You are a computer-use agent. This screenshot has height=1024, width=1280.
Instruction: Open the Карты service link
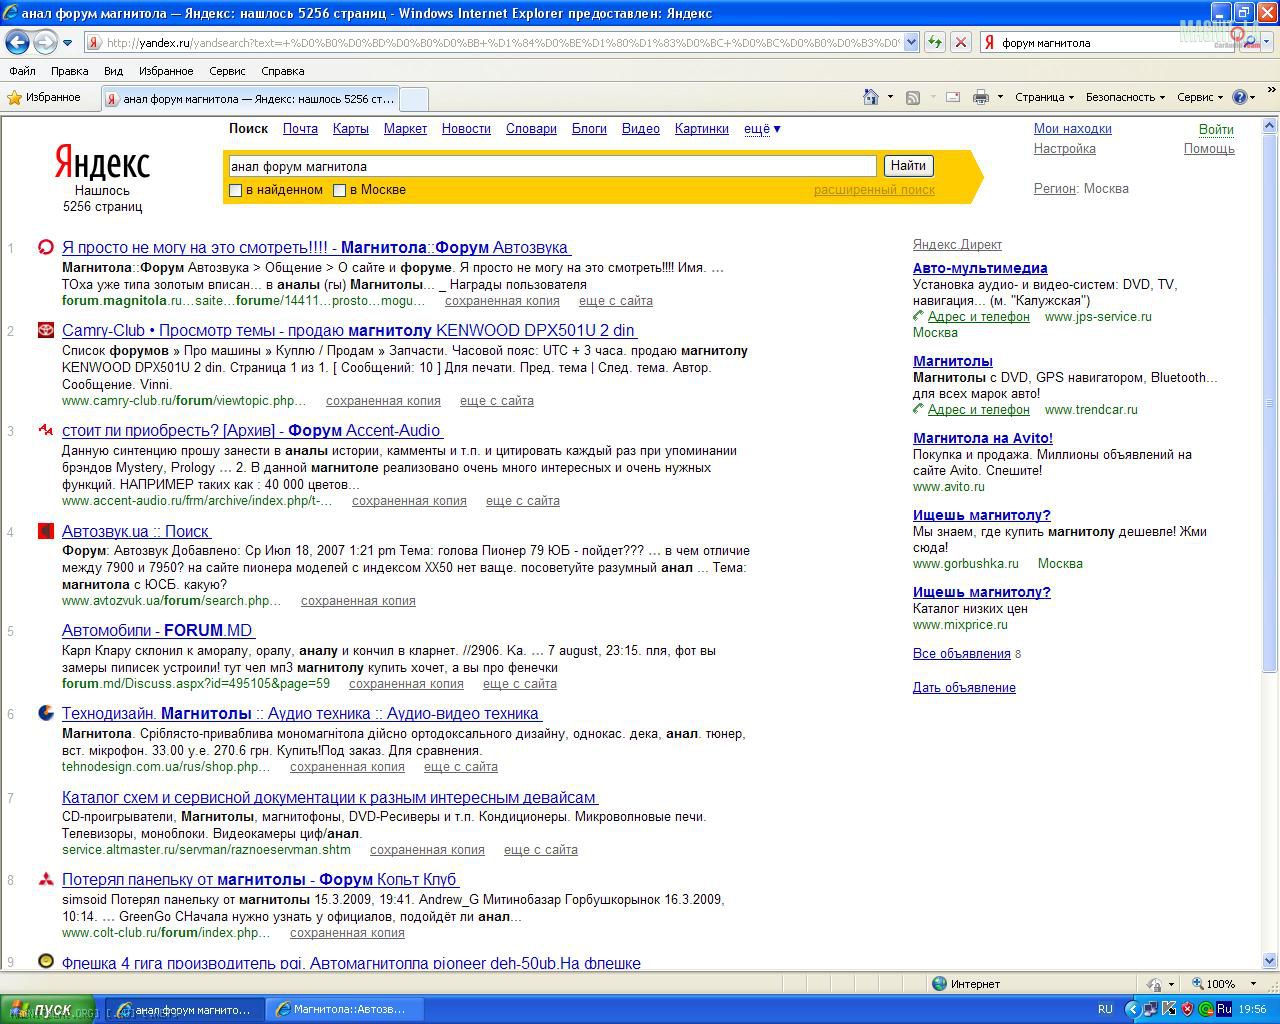350,128
